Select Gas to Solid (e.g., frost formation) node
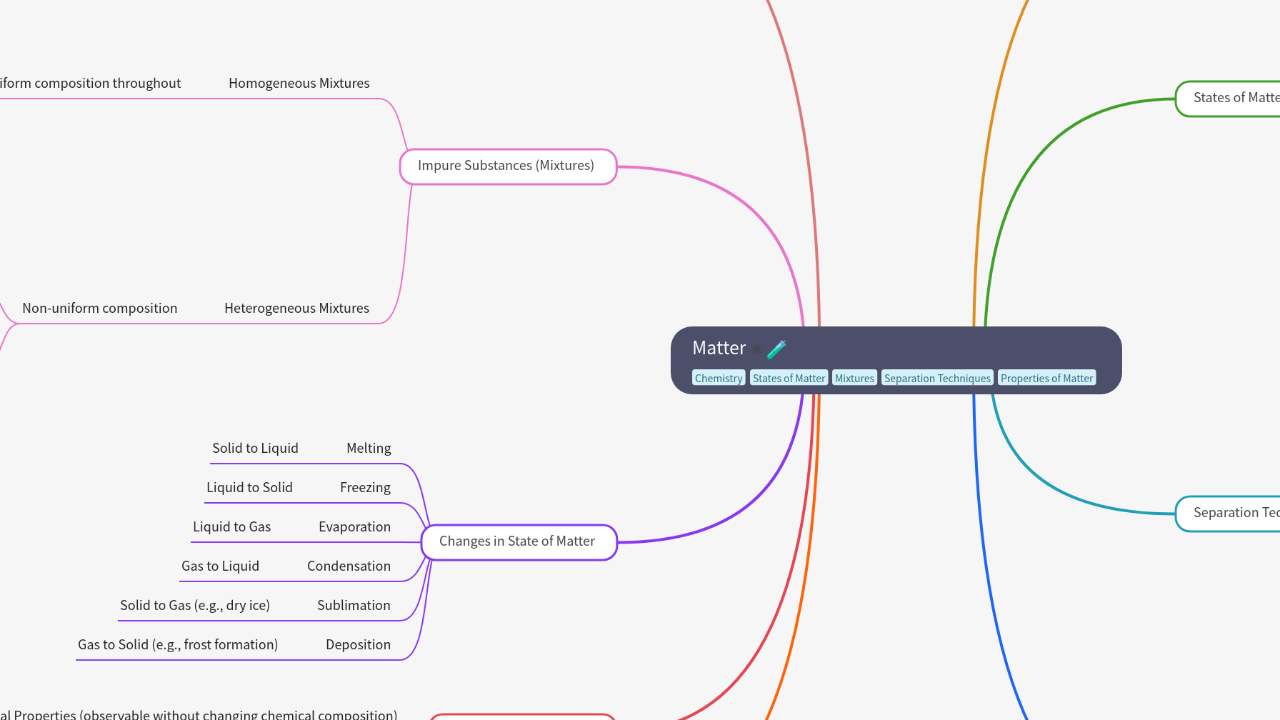The width and height of the screenshot is (1280, 720). coord(178,644)
